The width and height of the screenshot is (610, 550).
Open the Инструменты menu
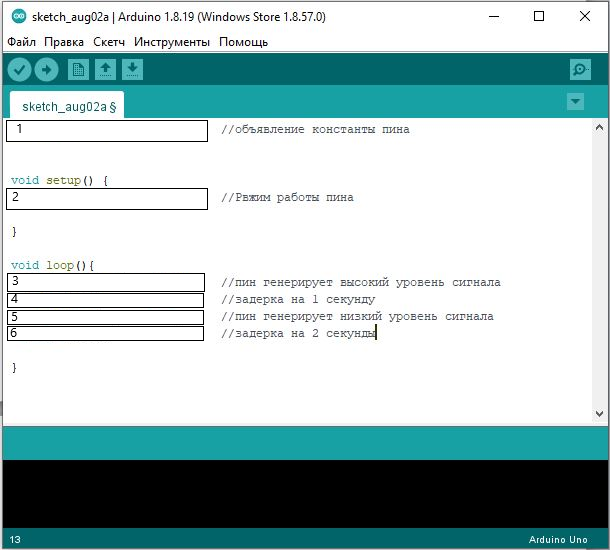tap(172, 42)
